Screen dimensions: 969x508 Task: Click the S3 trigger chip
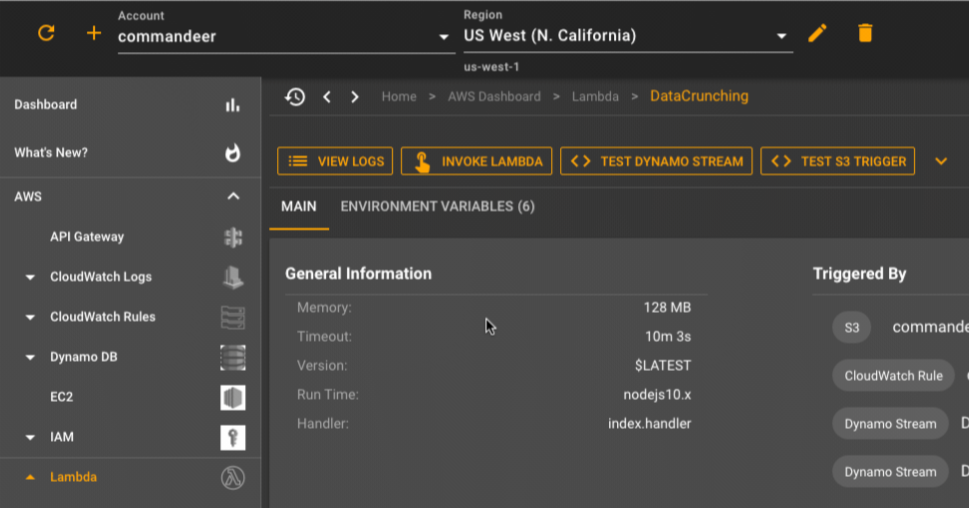tap(852, 328)
